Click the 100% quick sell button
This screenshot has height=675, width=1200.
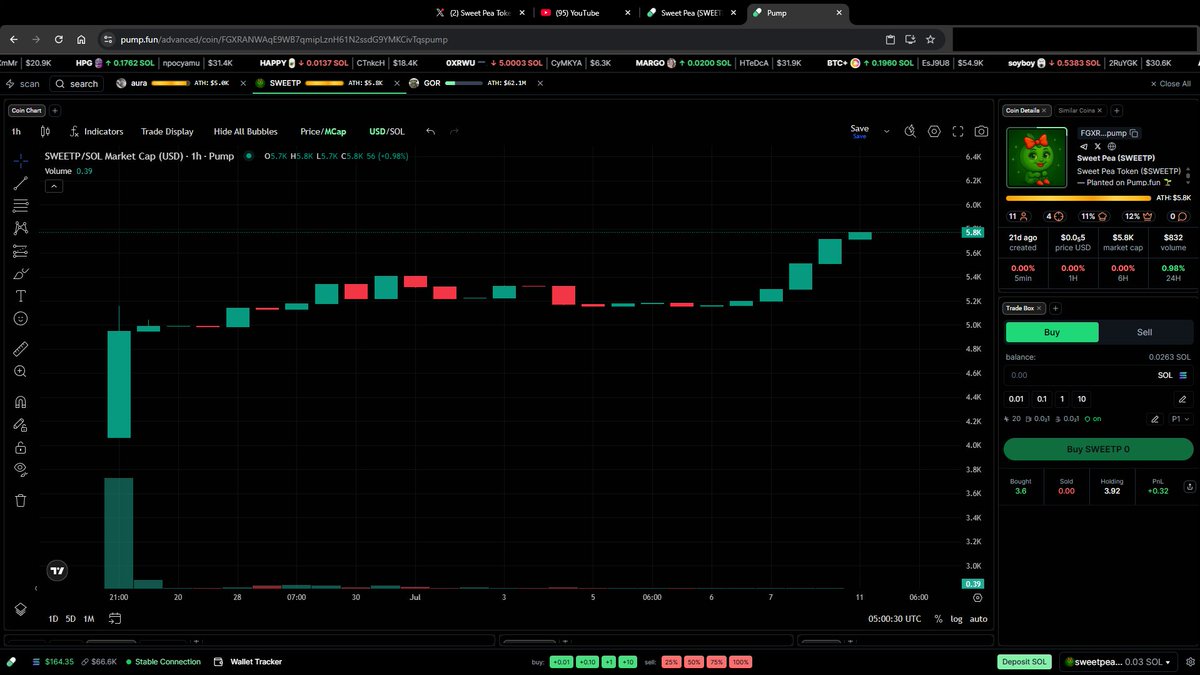click(741, 662)
